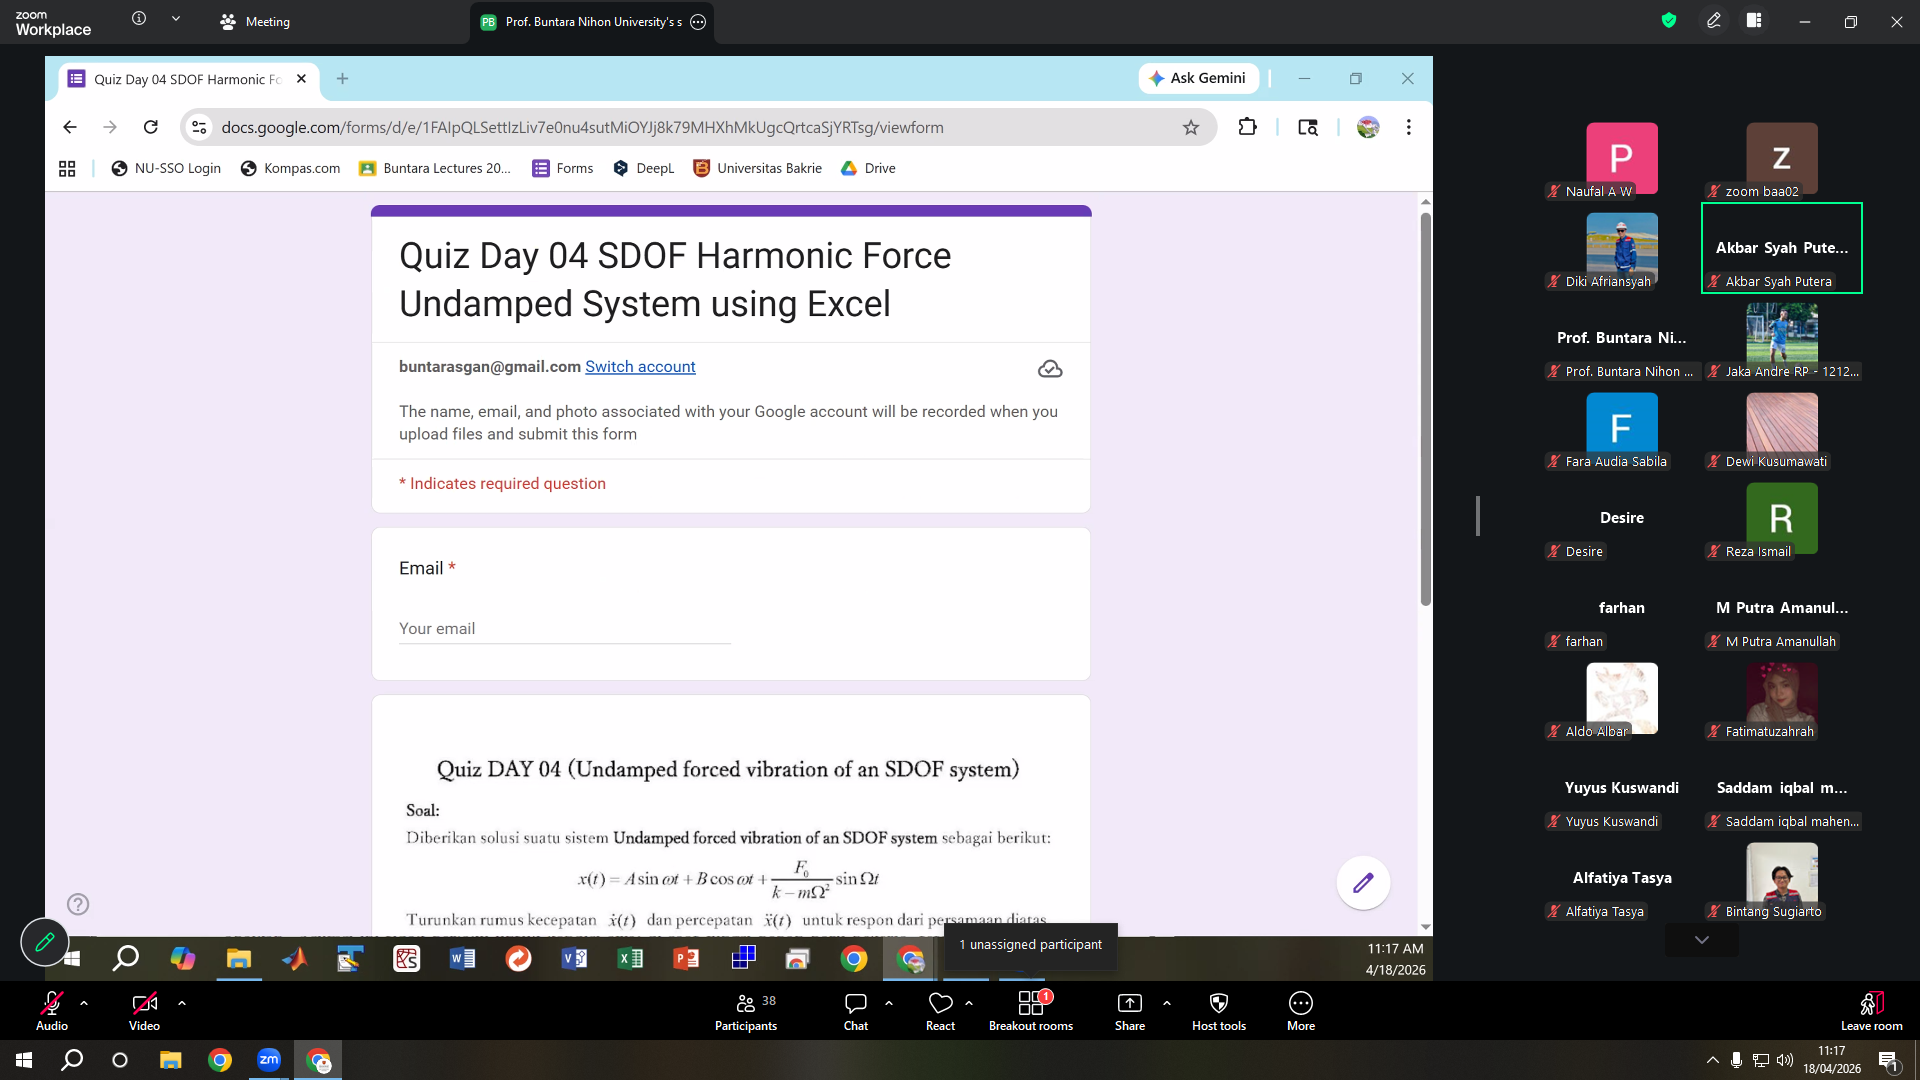1920x1080 pixels.
Task: Focus the Your email input field
Action: 565,629
